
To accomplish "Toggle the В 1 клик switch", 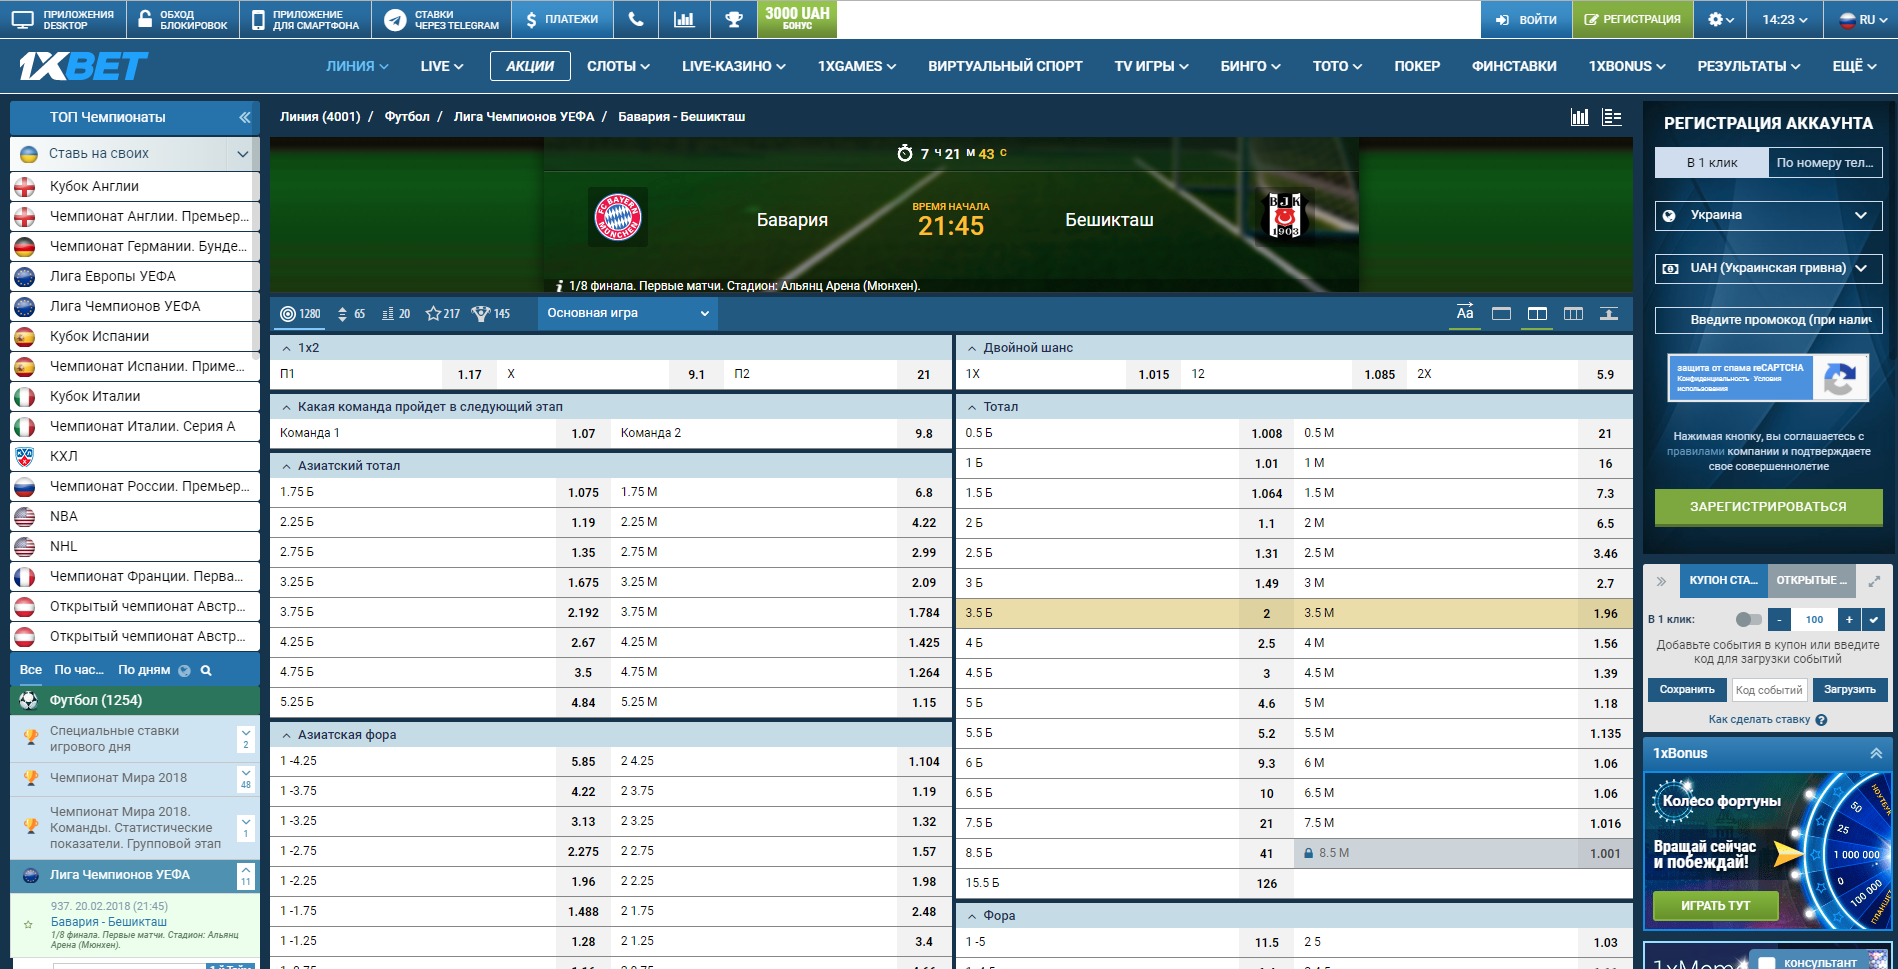I will click(x=1748, y=619).
